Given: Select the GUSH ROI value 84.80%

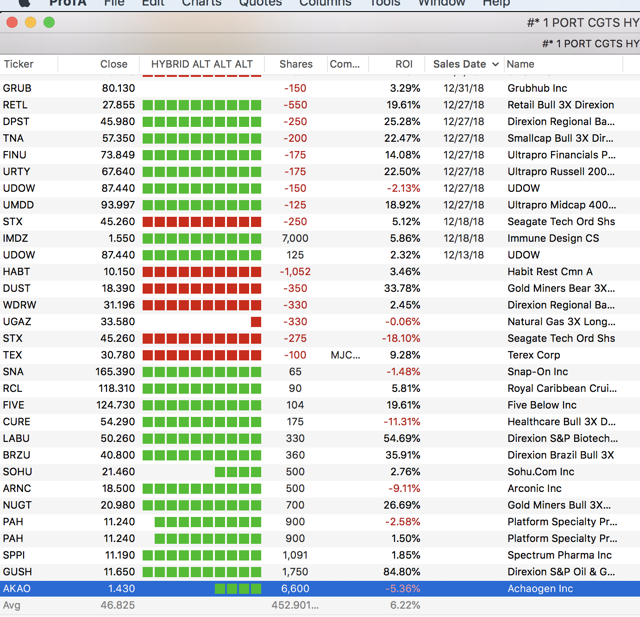Looking at the screenshot, I should point(402,572).
